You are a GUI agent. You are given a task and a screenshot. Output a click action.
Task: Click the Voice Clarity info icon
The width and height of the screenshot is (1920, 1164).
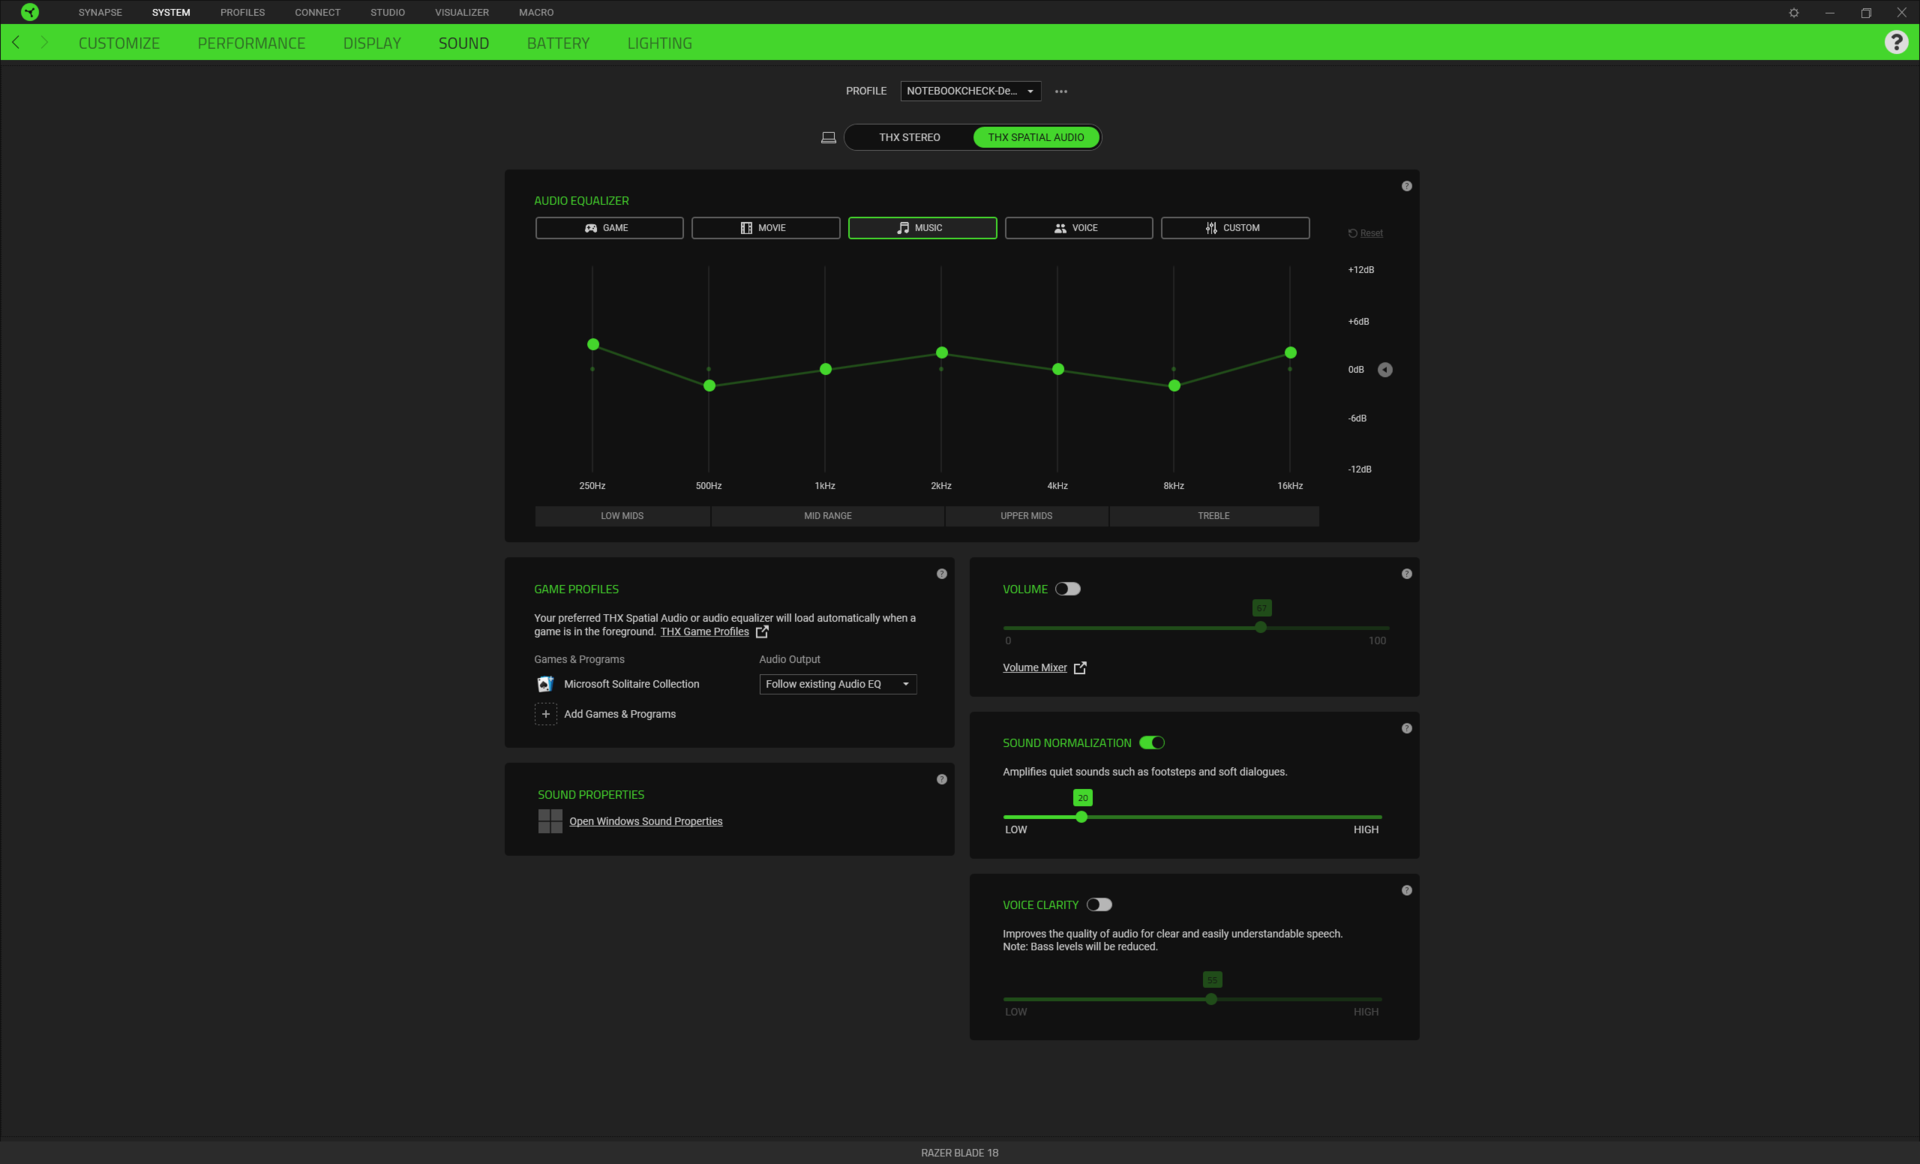(1406, 890)
